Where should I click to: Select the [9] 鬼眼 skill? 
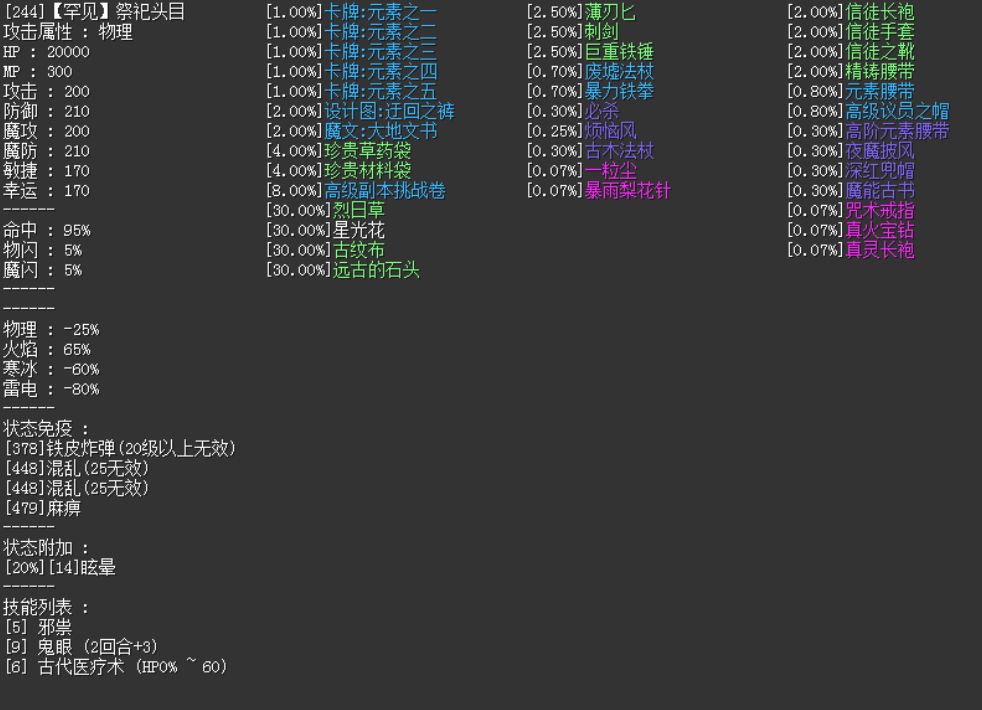[81, 647]
